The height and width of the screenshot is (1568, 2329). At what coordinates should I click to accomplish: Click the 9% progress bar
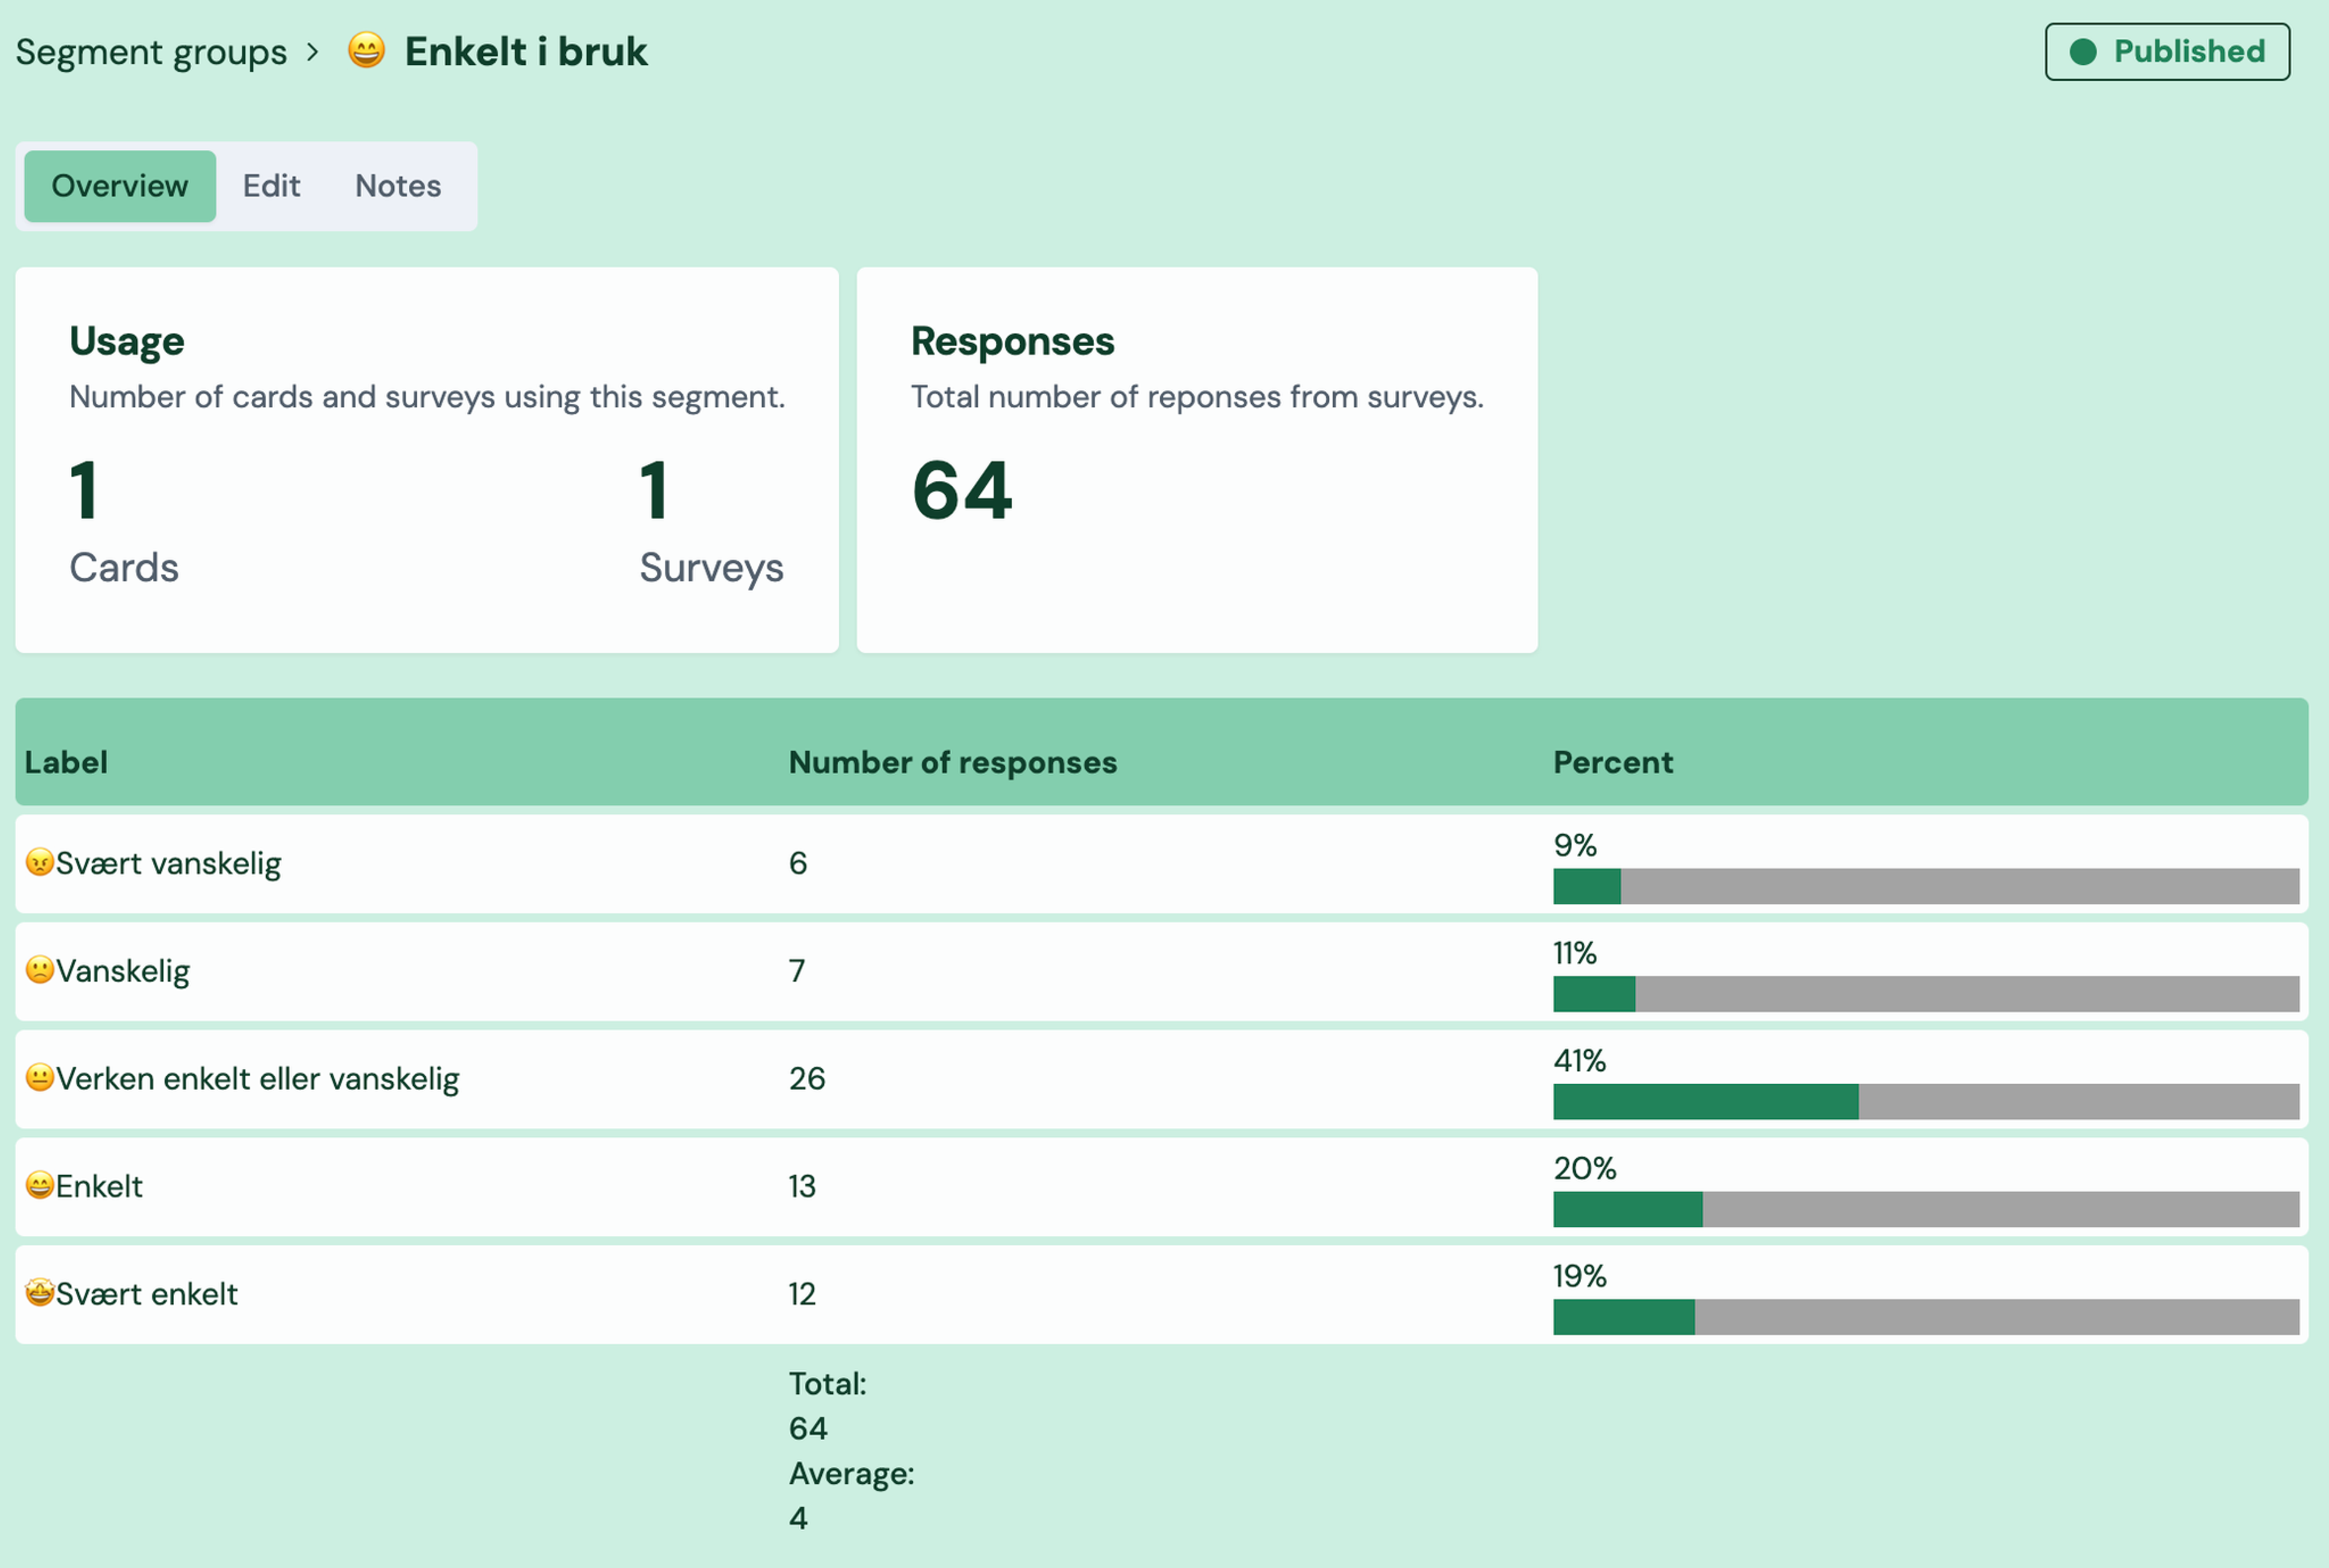click(1926, 887)
